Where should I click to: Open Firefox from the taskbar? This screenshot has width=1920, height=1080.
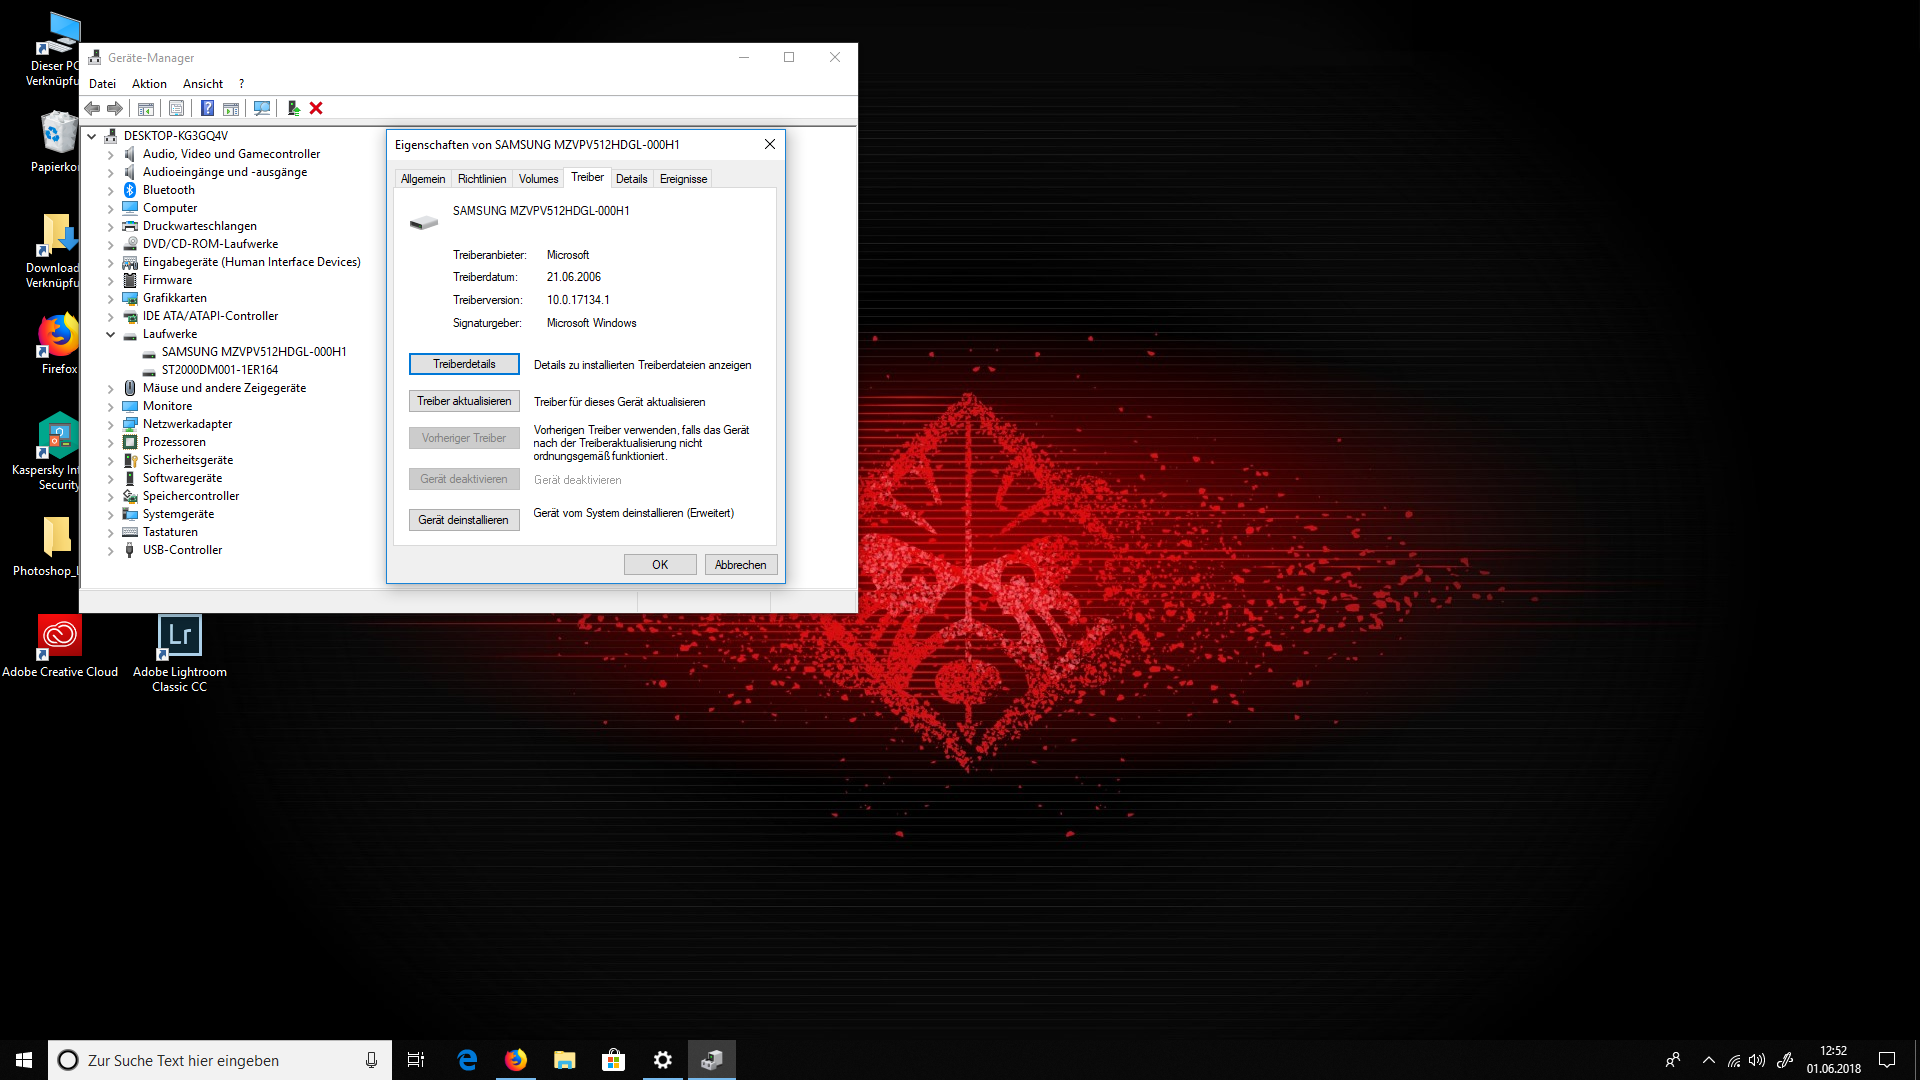[x=515, y=1060]
